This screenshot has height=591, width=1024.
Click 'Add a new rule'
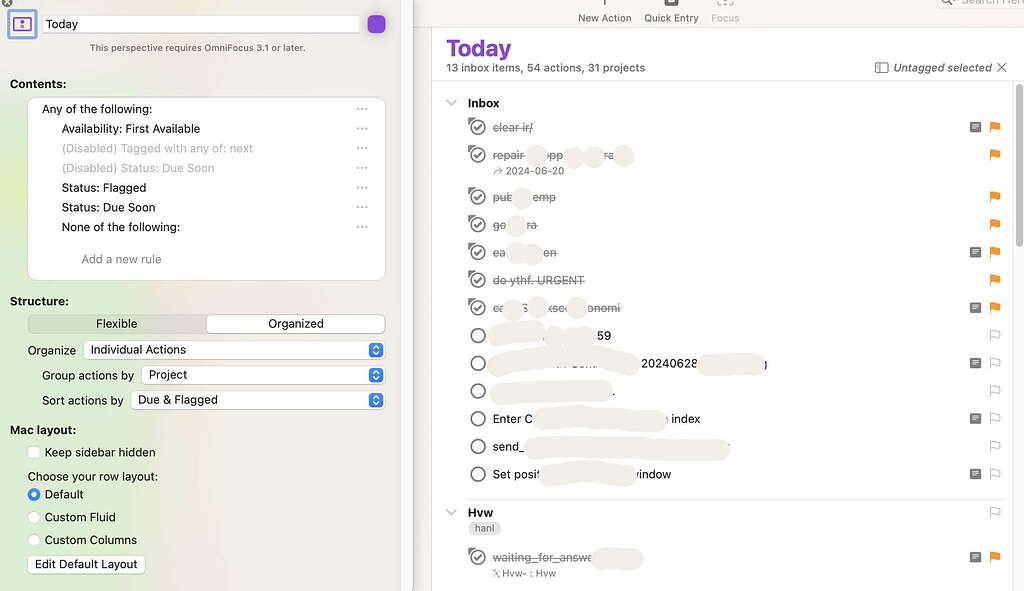tap(120, 258)
